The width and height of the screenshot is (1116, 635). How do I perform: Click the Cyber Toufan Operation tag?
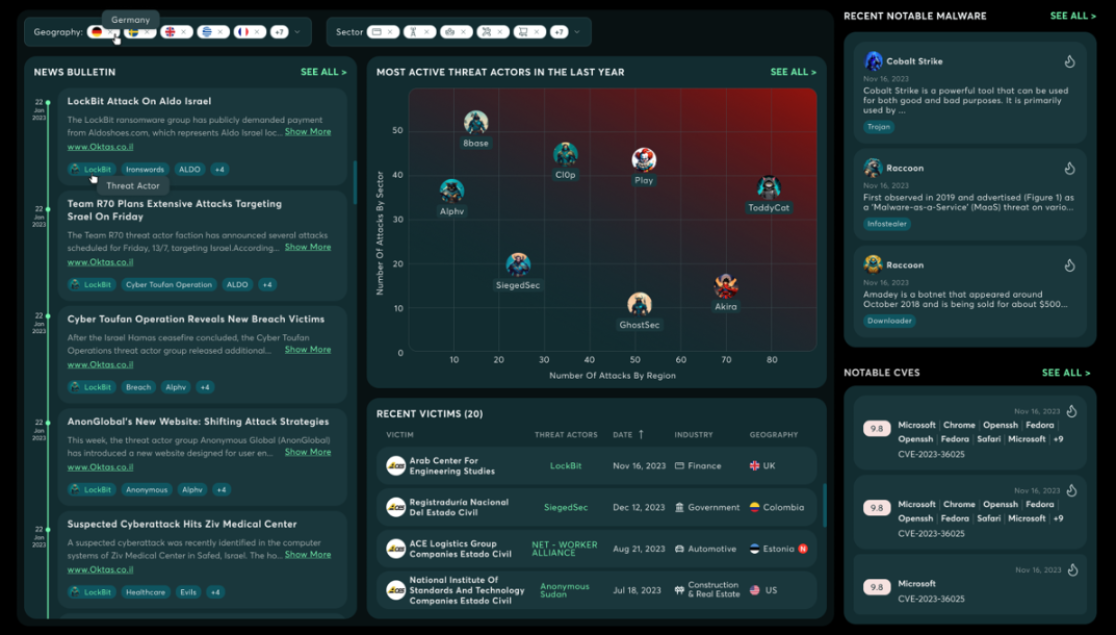(169, 285)
